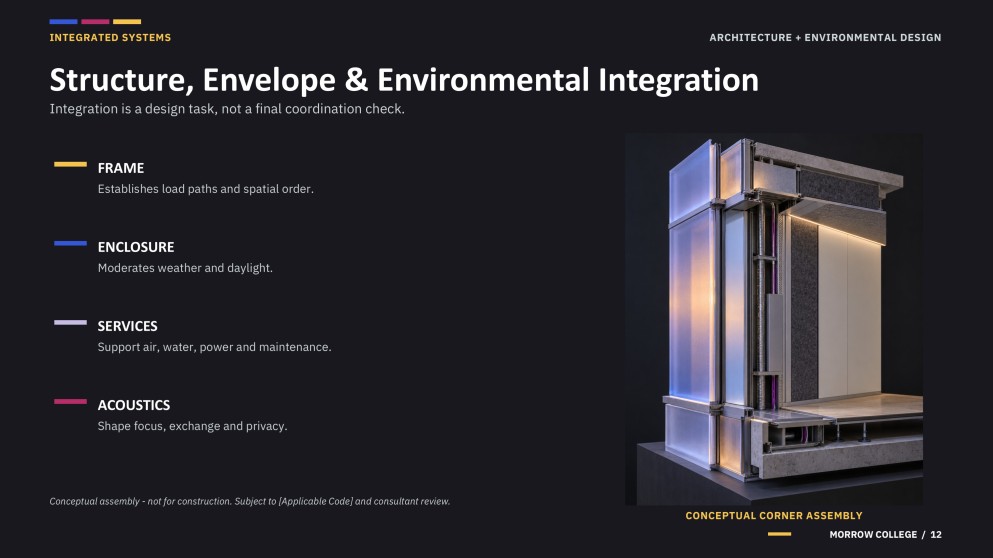Select the 'SERVICES' heading
The image size is (993, 558).
(x=127, y=326)
